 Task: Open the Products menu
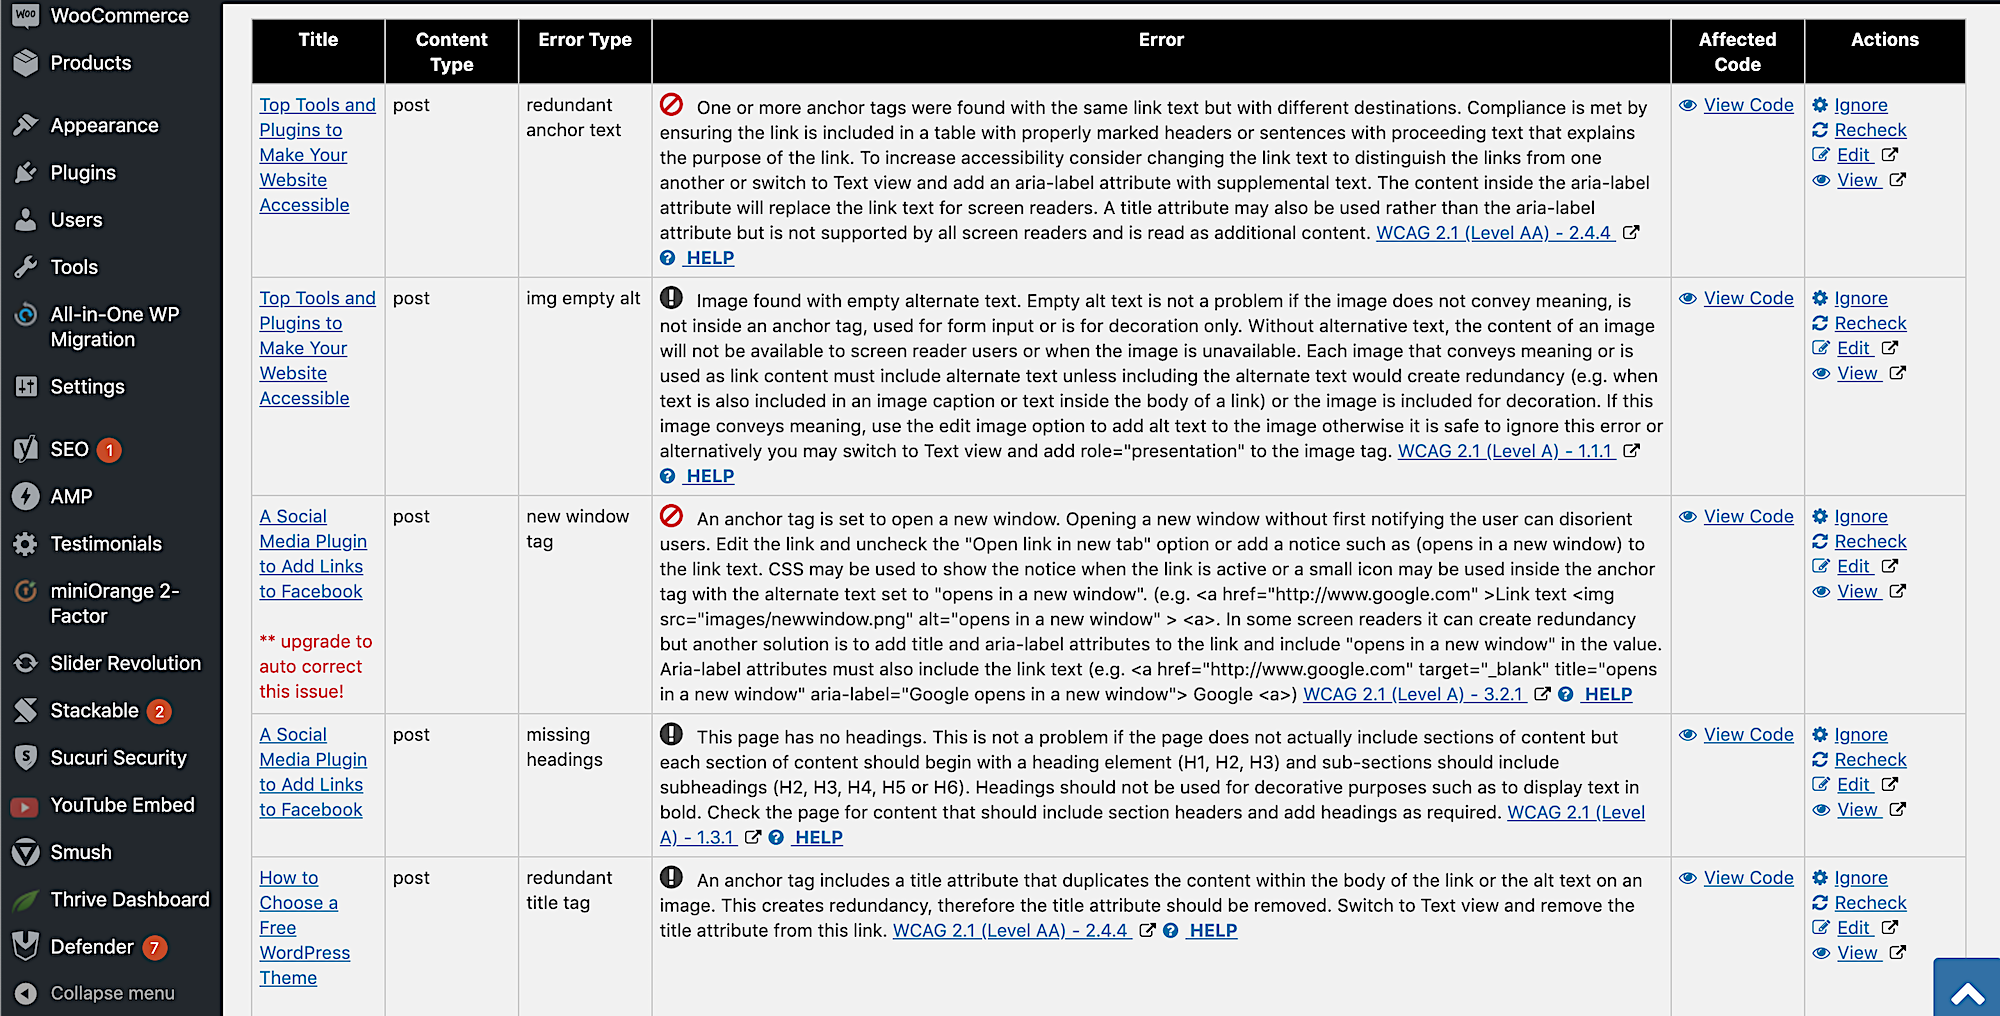click(91, 63)
